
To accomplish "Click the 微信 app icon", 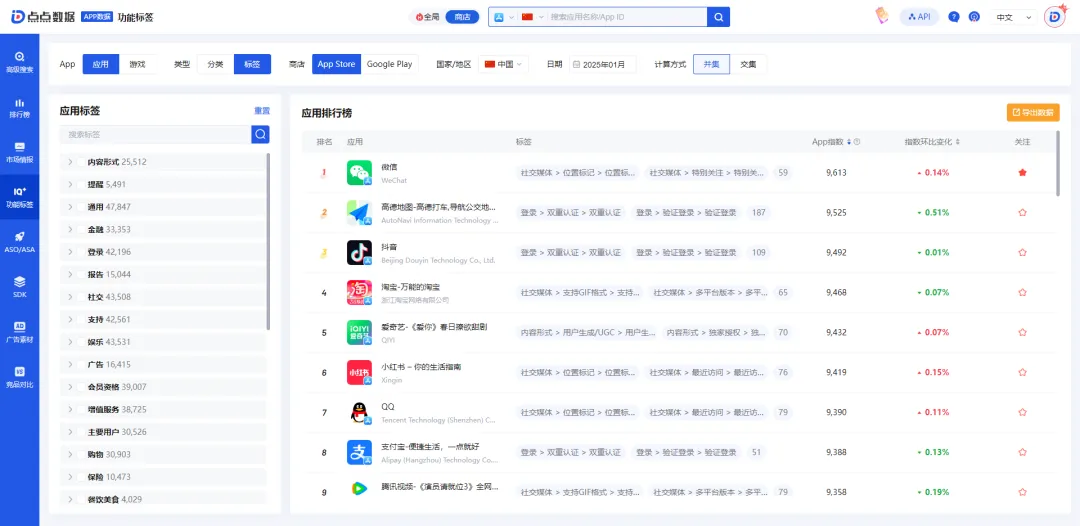I will [360, 173].
